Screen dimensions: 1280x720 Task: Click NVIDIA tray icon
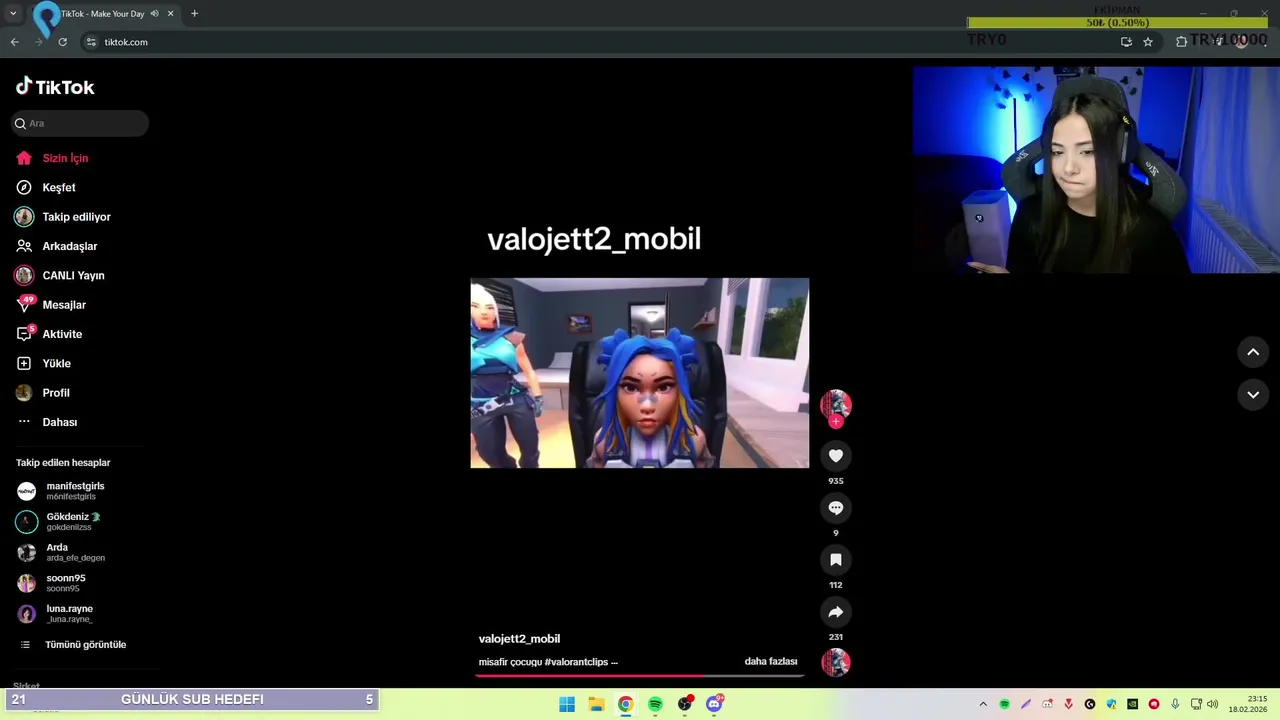pyautogui.click(x=1132, y=704)
